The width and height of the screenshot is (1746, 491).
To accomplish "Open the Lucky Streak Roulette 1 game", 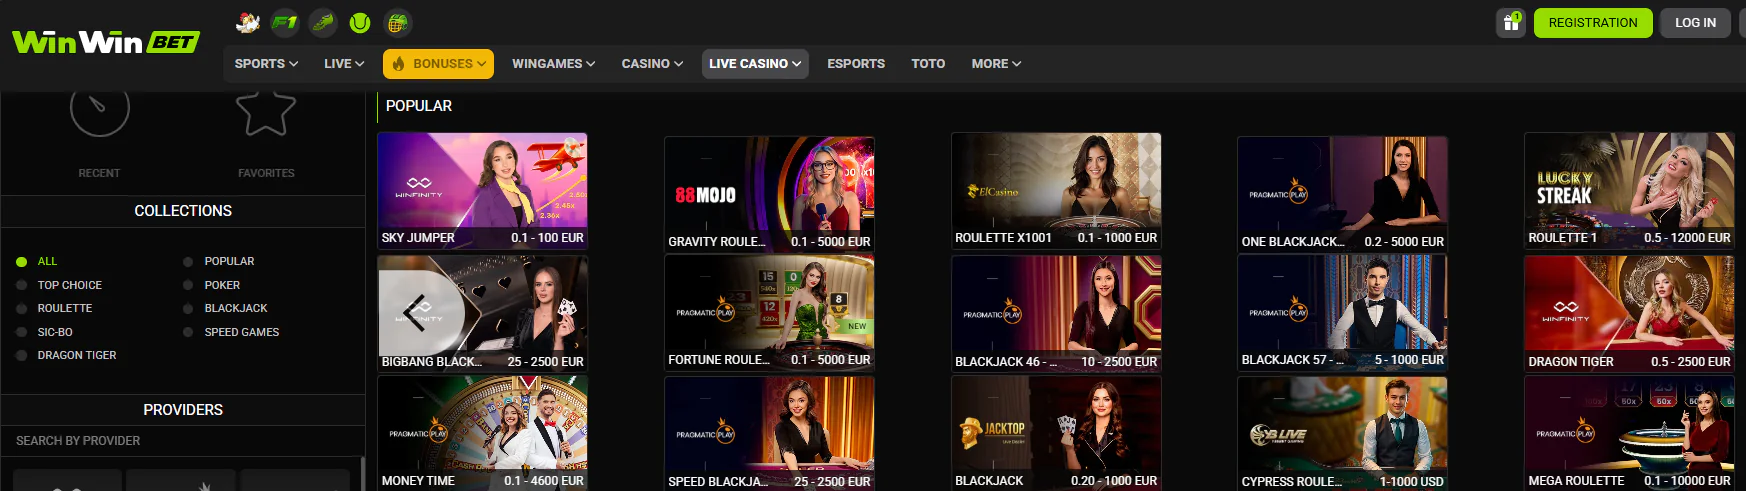I will click(1629, 191).
